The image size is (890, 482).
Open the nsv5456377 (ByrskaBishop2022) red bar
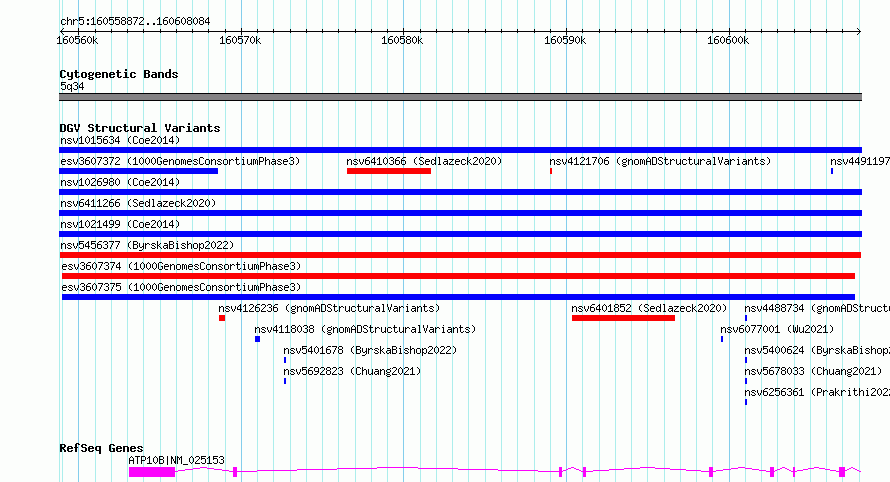pos(460,255)
